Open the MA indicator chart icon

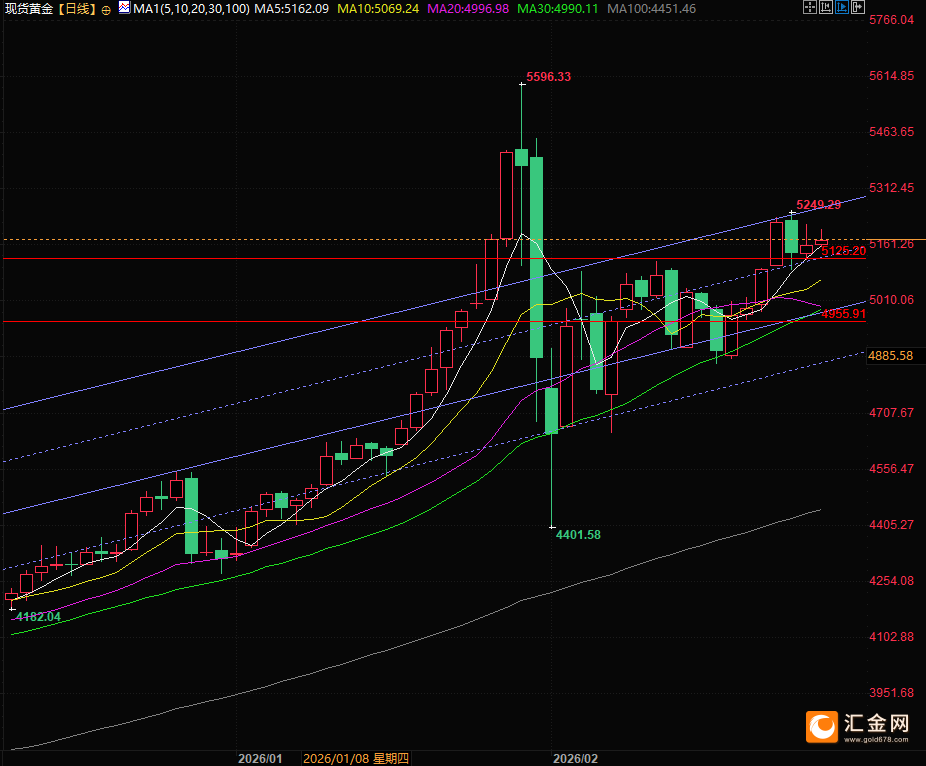coord(124,8)
